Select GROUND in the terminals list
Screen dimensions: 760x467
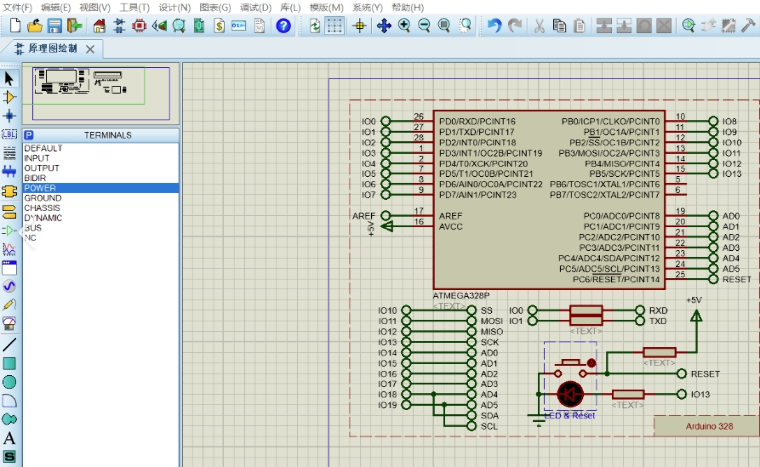43,198
